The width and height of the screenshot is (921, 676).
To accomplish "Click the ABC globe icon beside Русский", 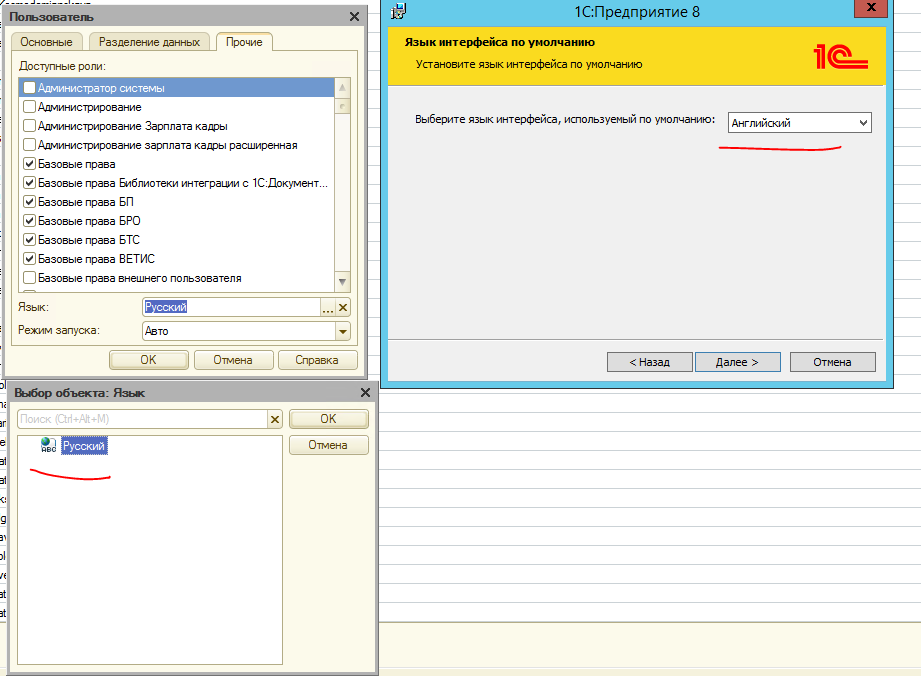I will (49, 445).
